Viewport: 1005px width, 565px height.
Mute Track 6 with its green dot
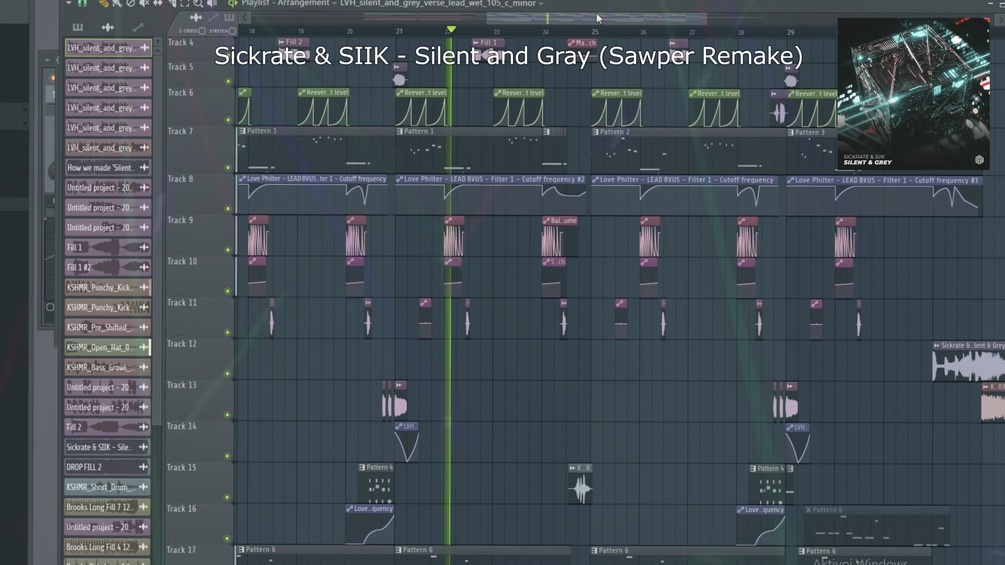pyautogui.click(x=228, y=119)
